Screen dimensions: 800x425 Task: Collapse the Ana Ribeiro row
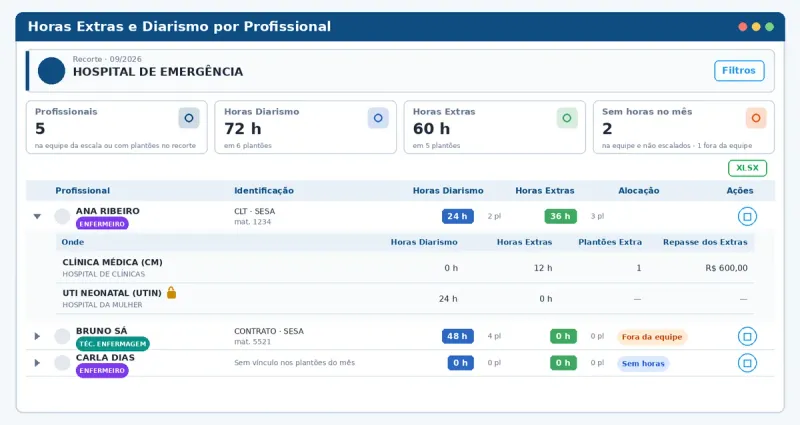(x=37, y=216)
